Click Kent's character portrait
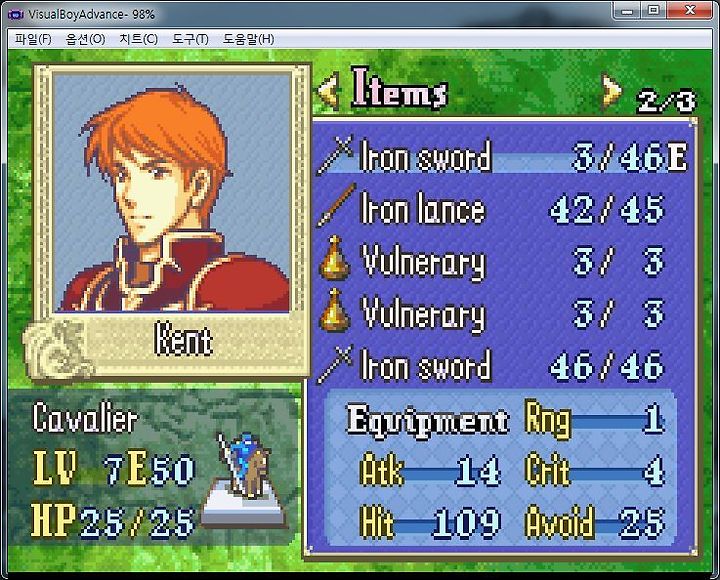The image size is (720, 580). coord(172,193)
